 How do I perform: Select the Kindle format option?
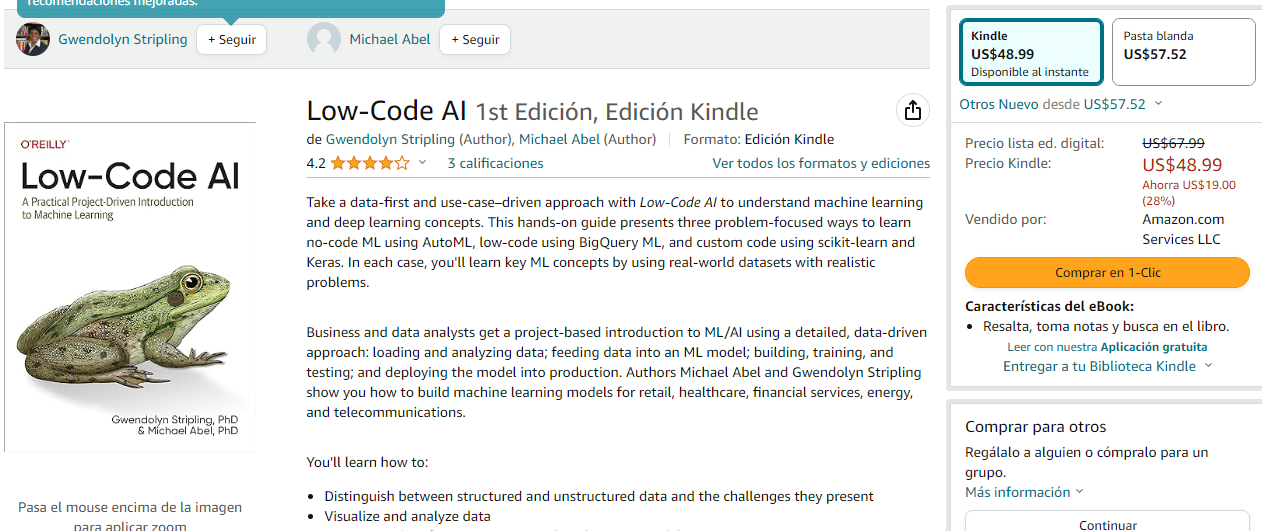pyautogui.click(x=1031, y=53)
